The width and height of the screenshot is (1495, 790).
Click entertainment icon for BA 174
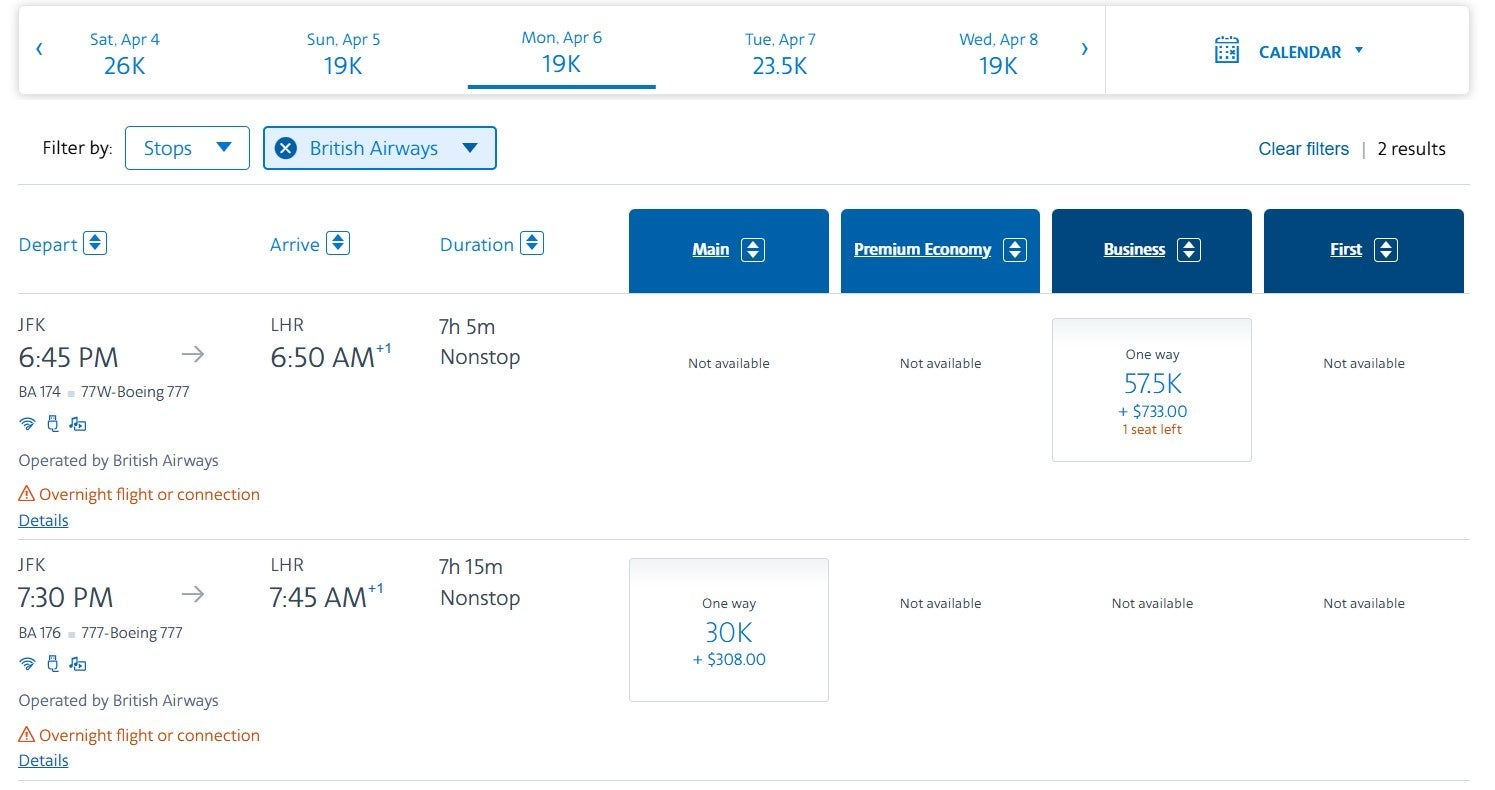tap(78, 424)
